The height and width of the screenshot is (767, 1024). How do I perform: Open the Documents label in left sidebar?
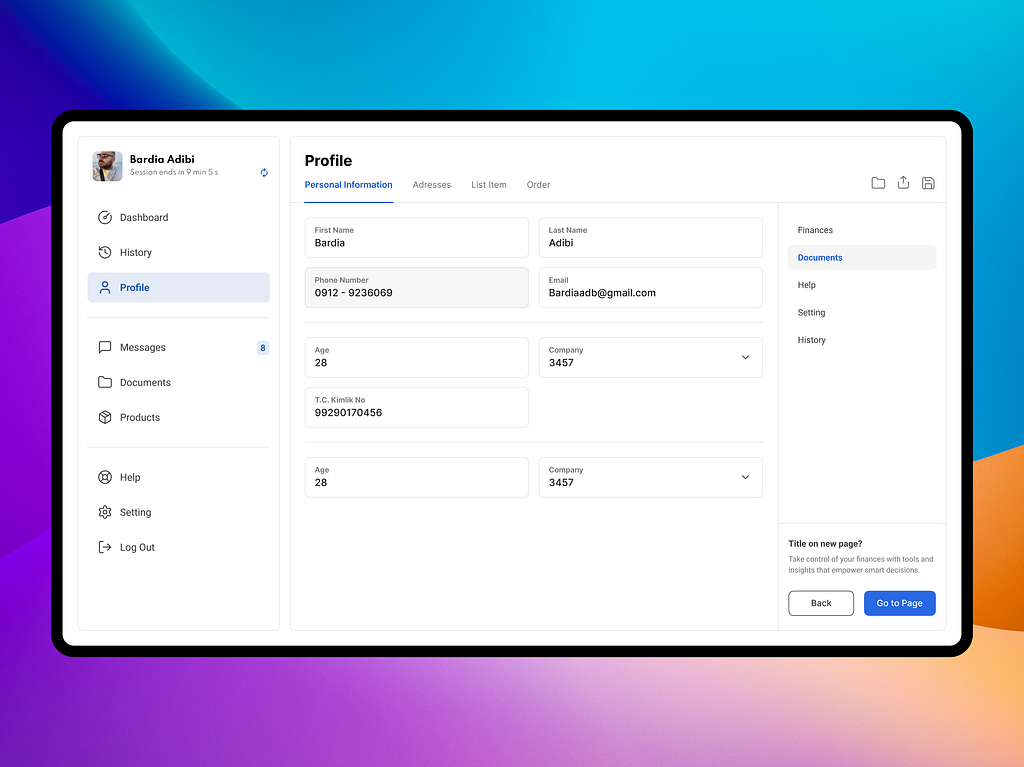145,382
